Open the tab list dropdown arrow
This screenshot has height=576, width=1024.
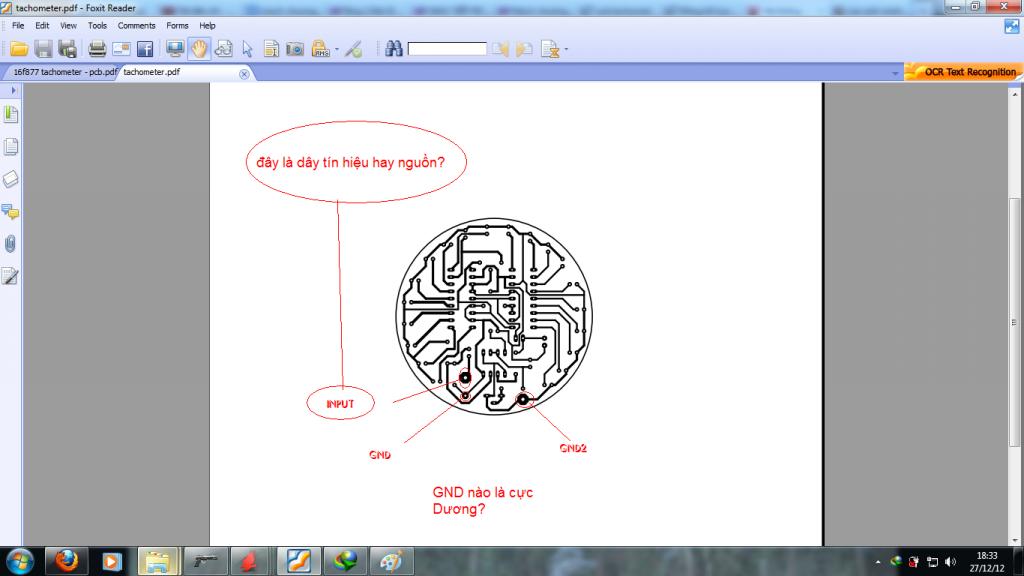(895, 73)
